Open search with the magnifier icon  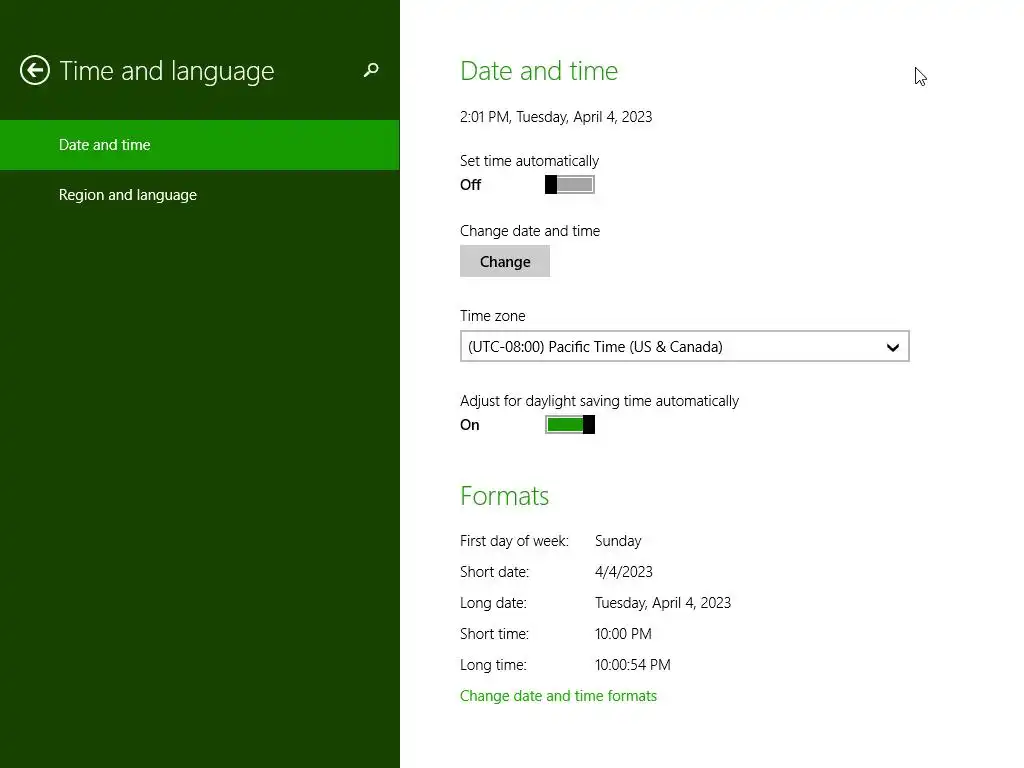point(371,70)
